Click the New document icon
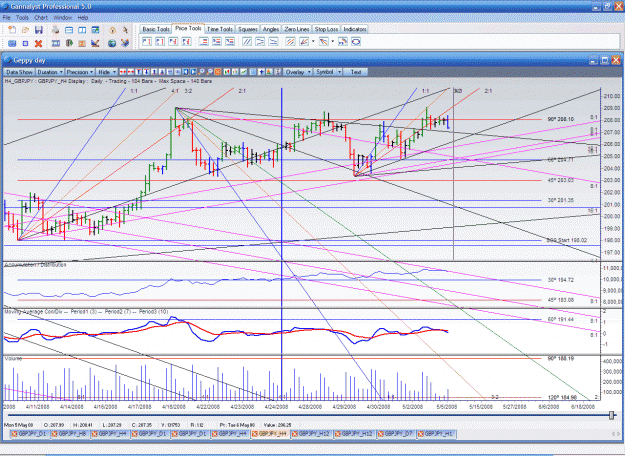The width and height of the screenshot is (625, 456). [x=12, y=30]
